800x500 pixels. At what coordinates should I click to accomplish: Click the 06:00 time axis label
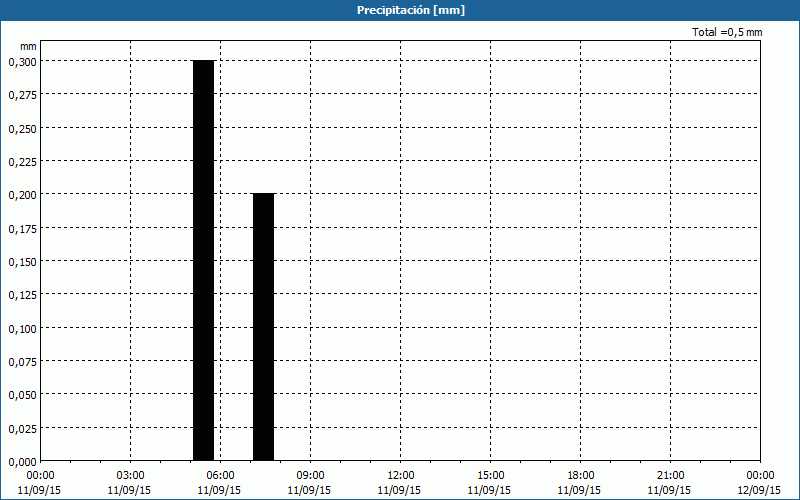(x=220, y=476)
